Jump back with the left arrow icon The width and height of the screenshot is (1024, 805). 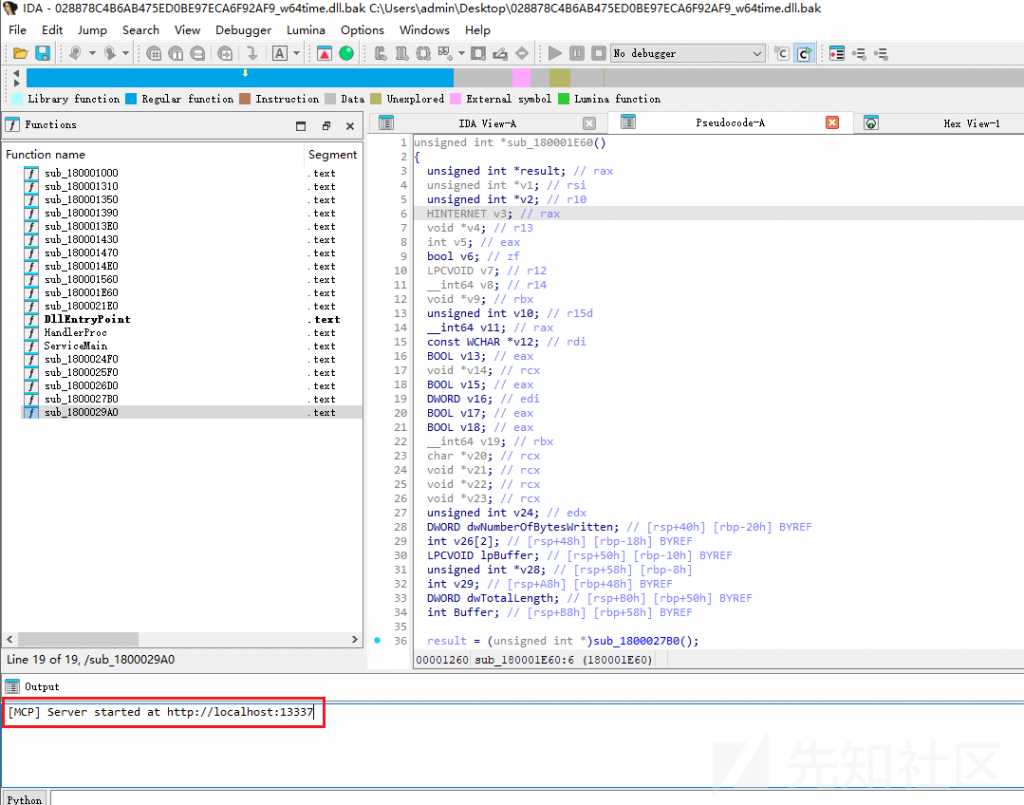click(x=75, y=54)
